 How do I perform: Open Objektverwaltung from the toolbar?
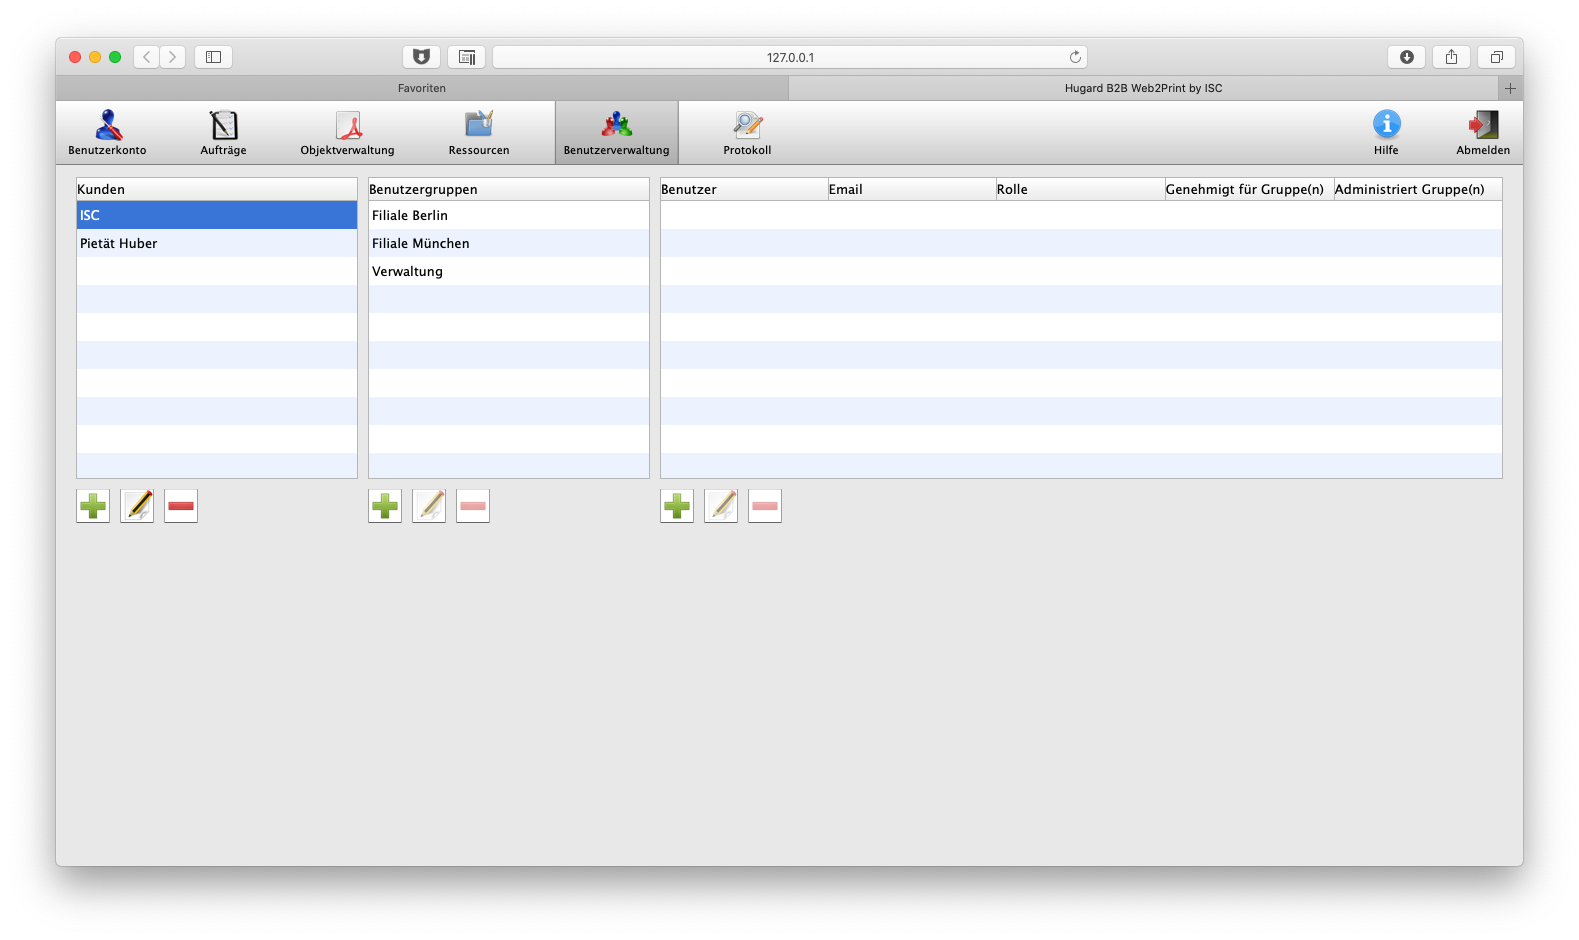click(347, 132)
